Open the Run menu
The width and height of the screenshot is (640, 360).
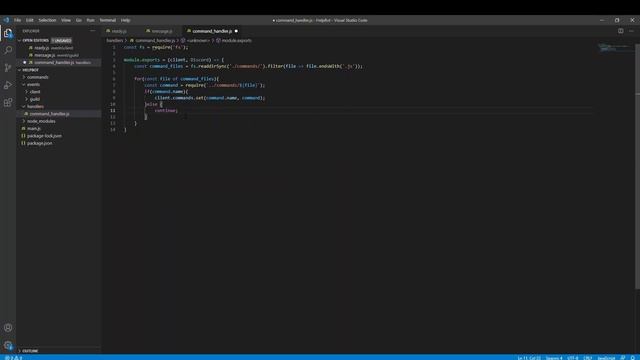click(90, 20)
